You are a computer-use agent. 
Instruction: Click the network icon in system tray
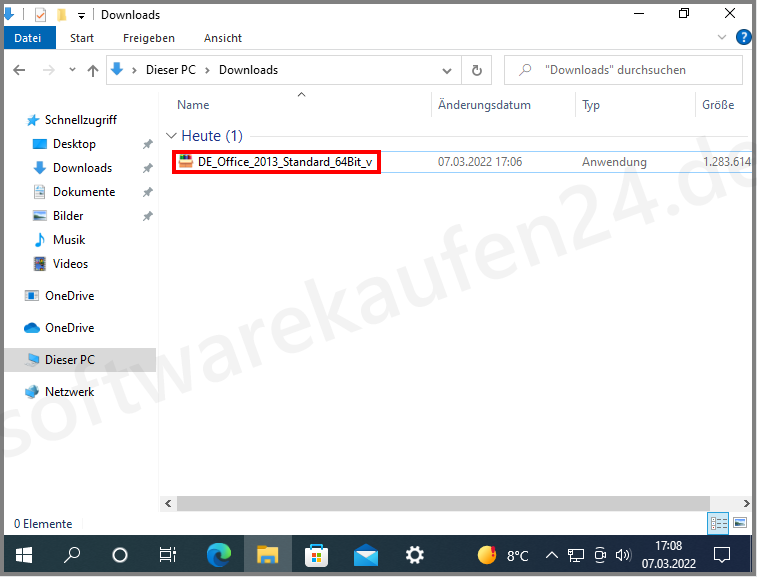click(x=575, y=556)
